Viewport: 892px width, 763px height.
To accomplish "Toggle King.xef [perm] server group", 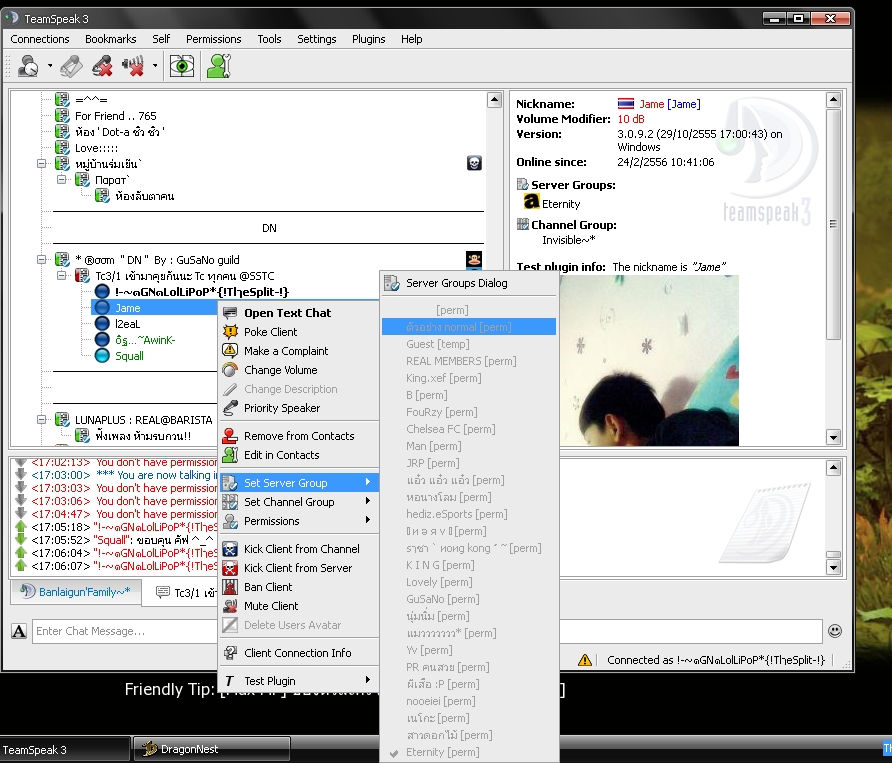I will point(469,378).
